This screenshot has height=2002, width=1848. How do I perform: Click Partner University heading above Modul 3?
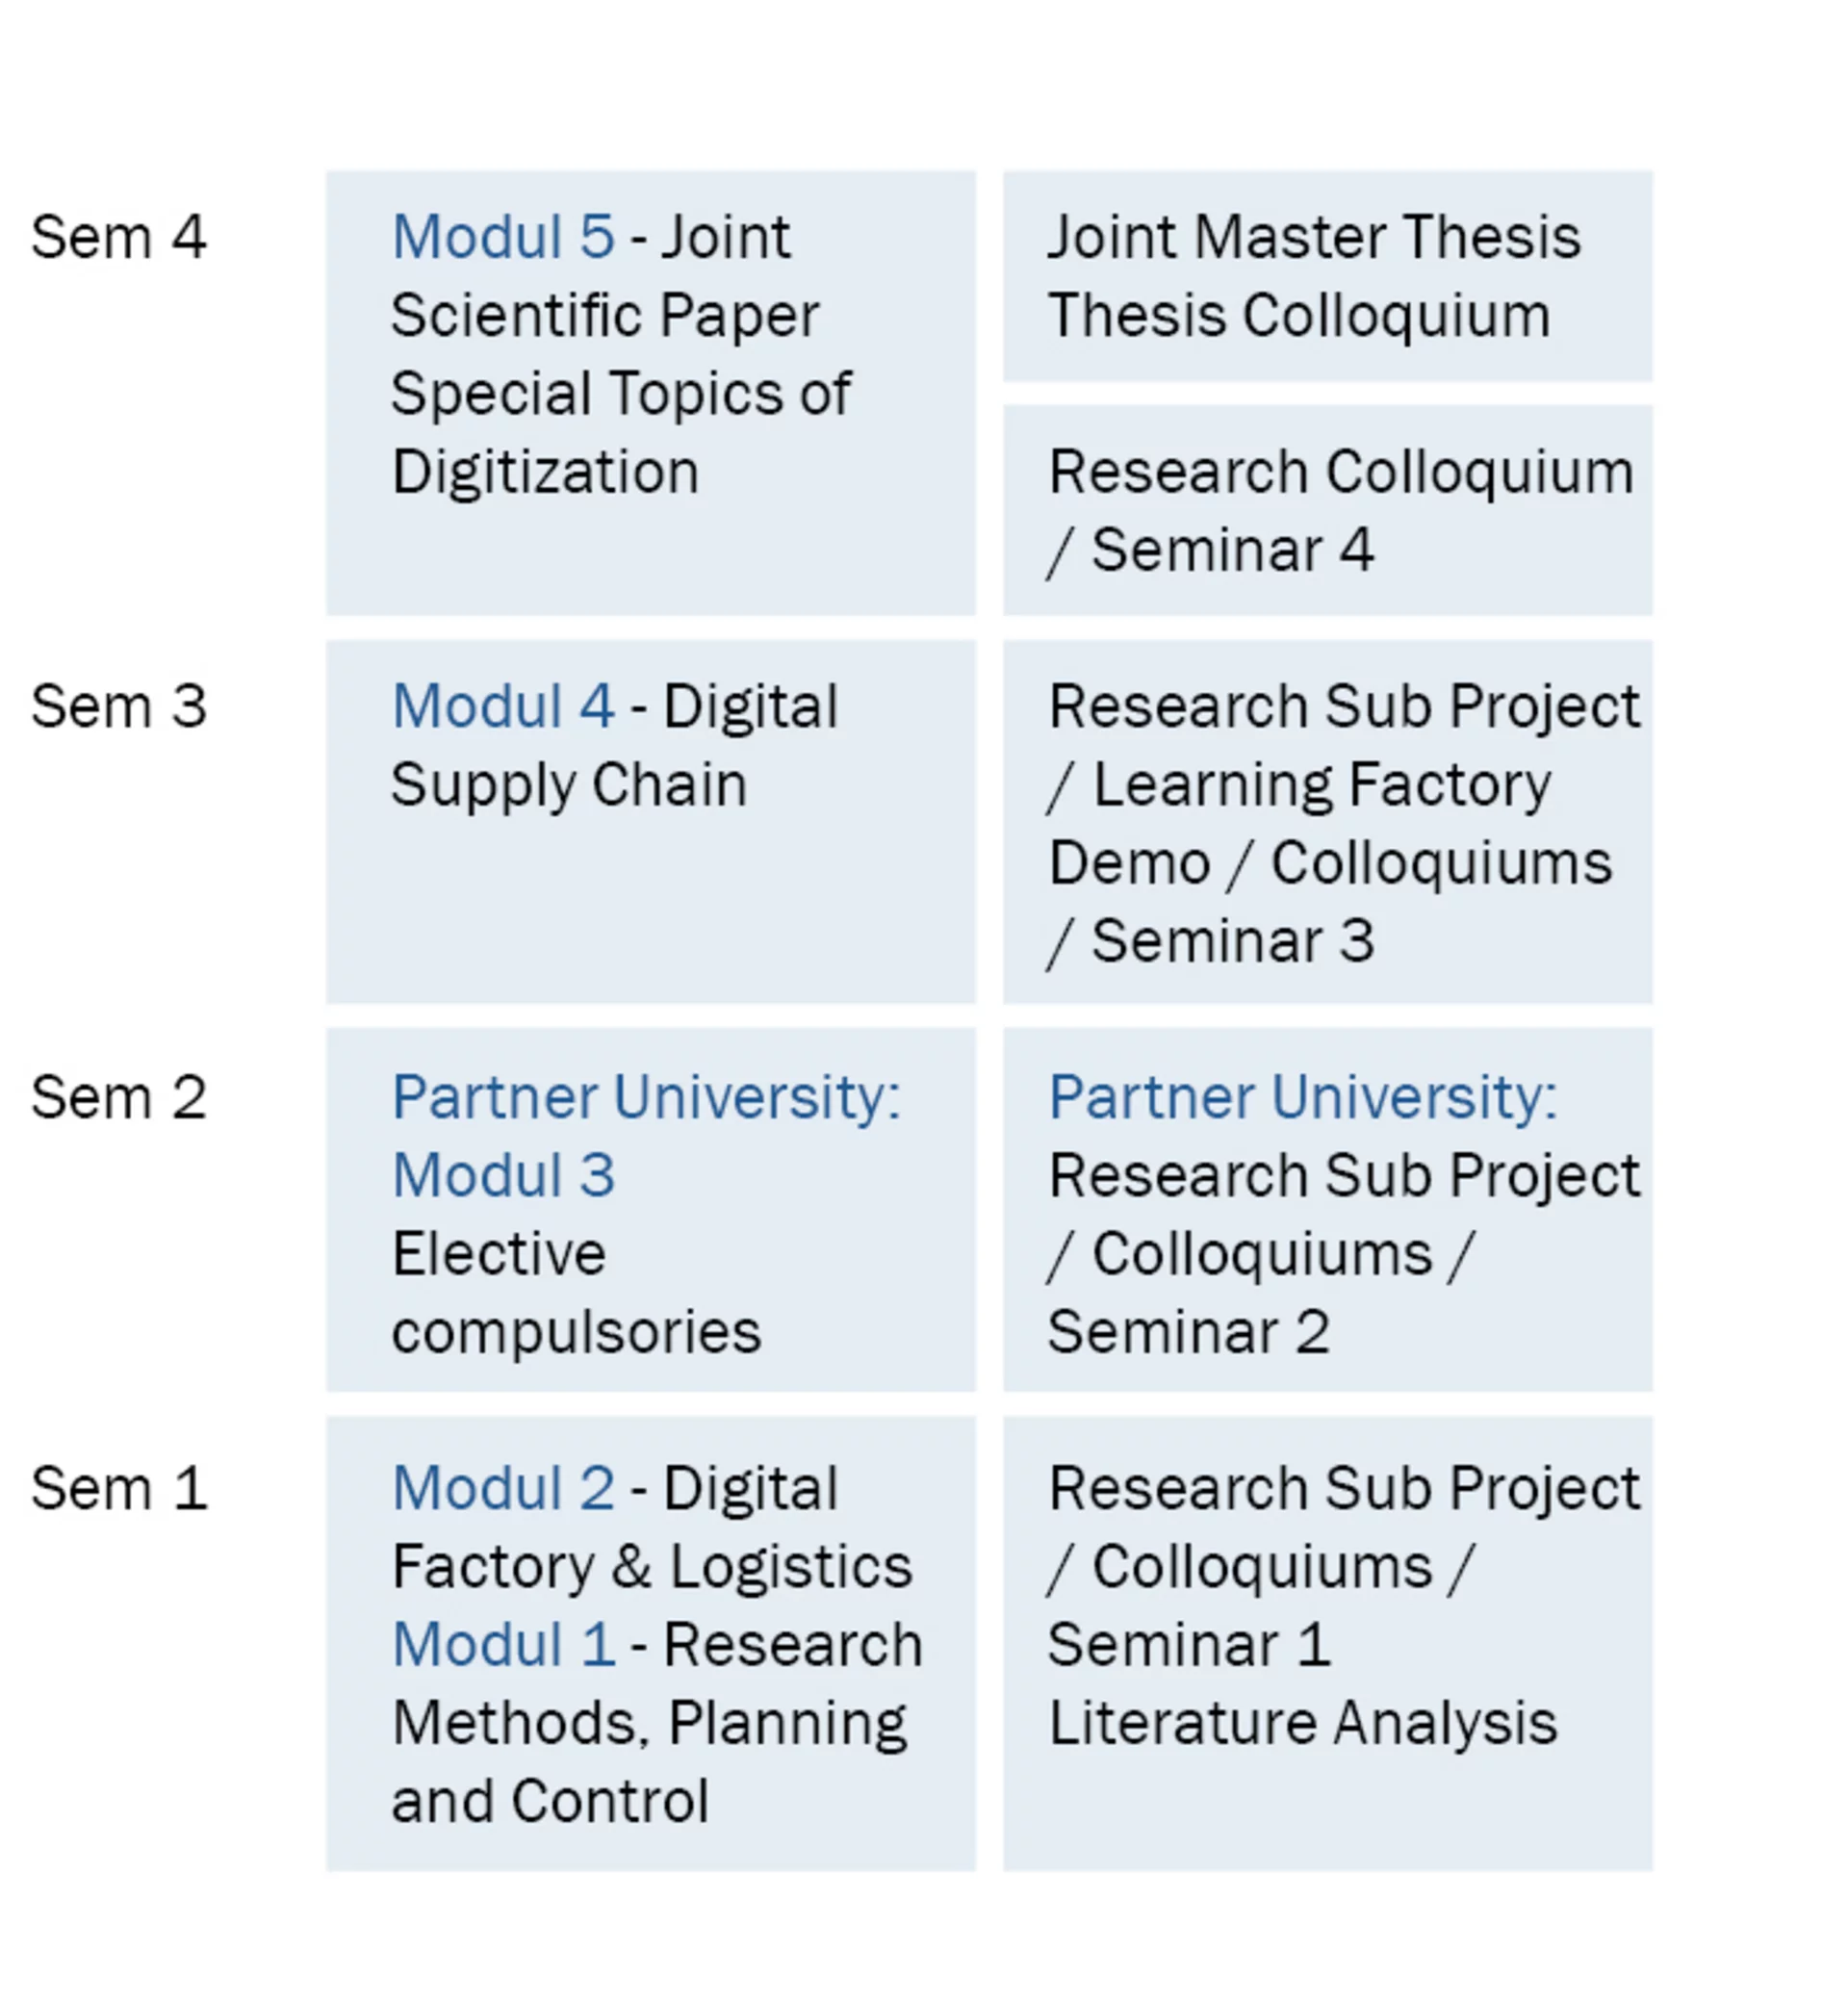[645, 1097]
